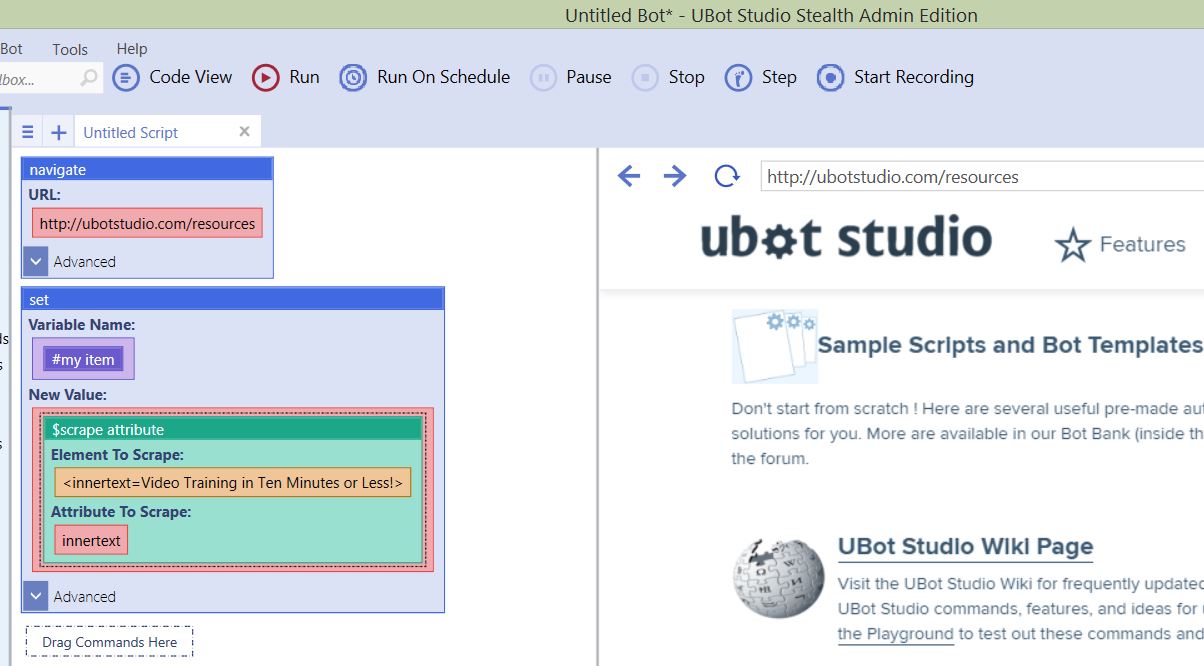Image resolution: width=1204 pixels, height=666 pixels.
Task: Click the Features star icon
Action: click(x=1073, y=245)
